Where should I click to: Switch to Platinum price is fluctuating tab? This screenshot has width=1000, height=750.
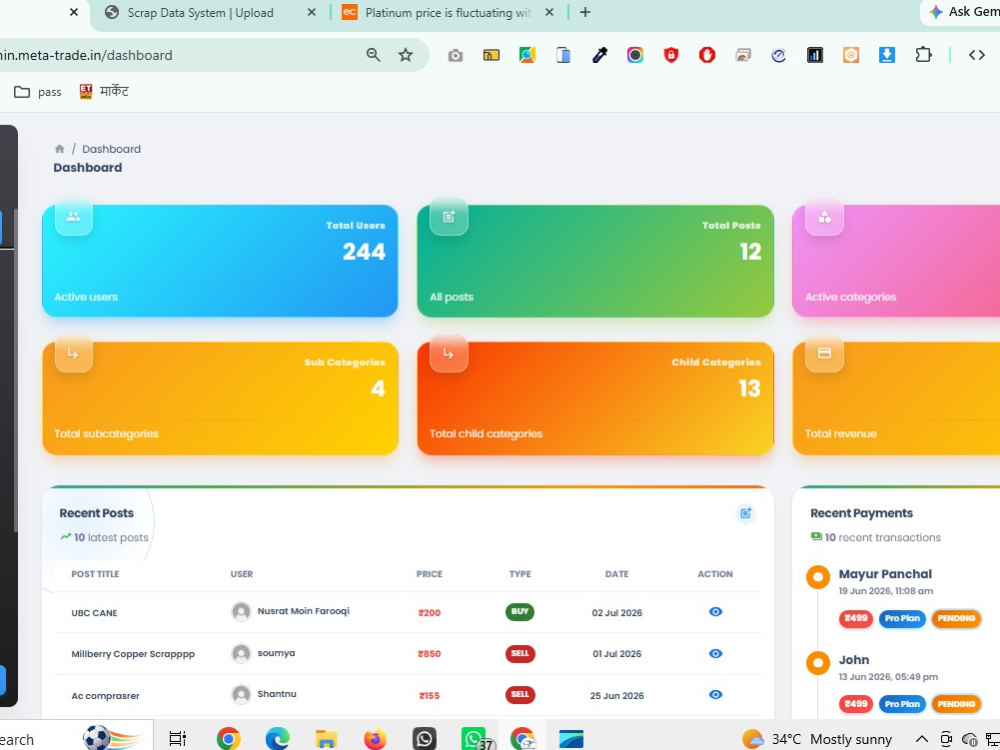click(x=447, y=13)
